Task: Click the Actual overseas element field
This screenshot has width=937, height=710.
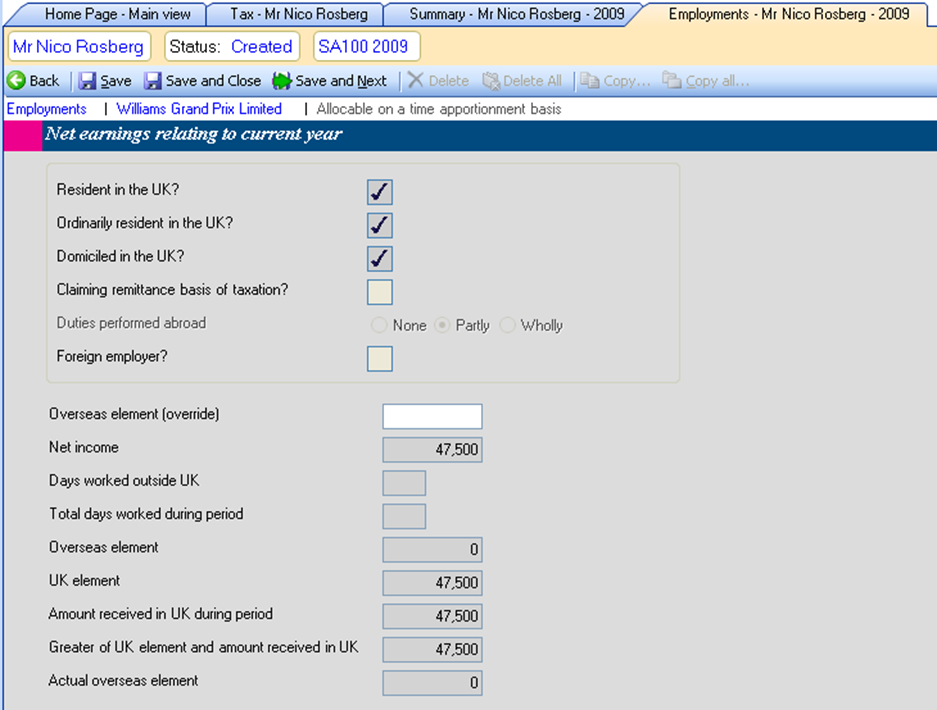Action: [432, 683]
